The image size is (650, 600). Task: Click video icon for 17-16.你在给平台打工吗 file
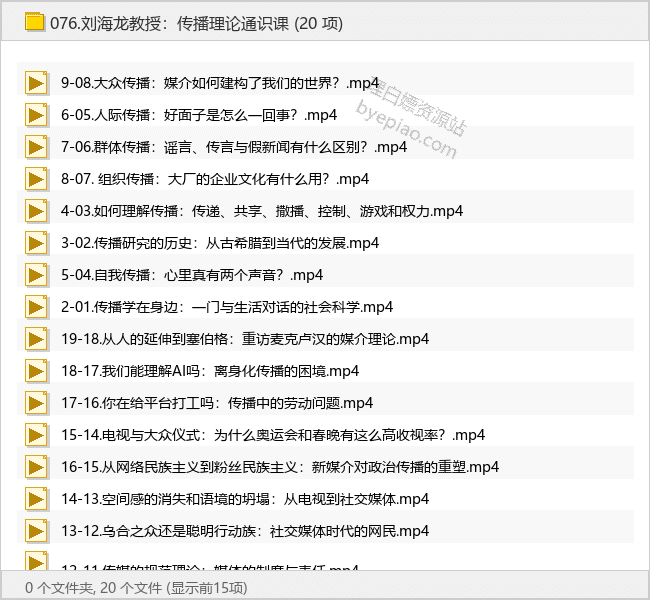(x=36, y=403)
